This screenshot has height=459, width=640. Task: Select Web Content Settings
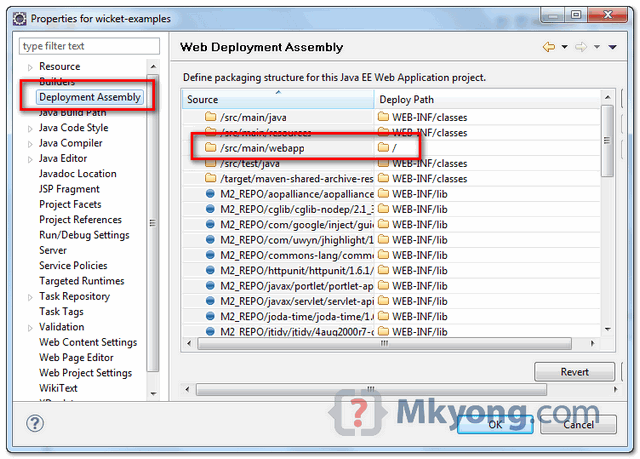(x=88, y=342)
